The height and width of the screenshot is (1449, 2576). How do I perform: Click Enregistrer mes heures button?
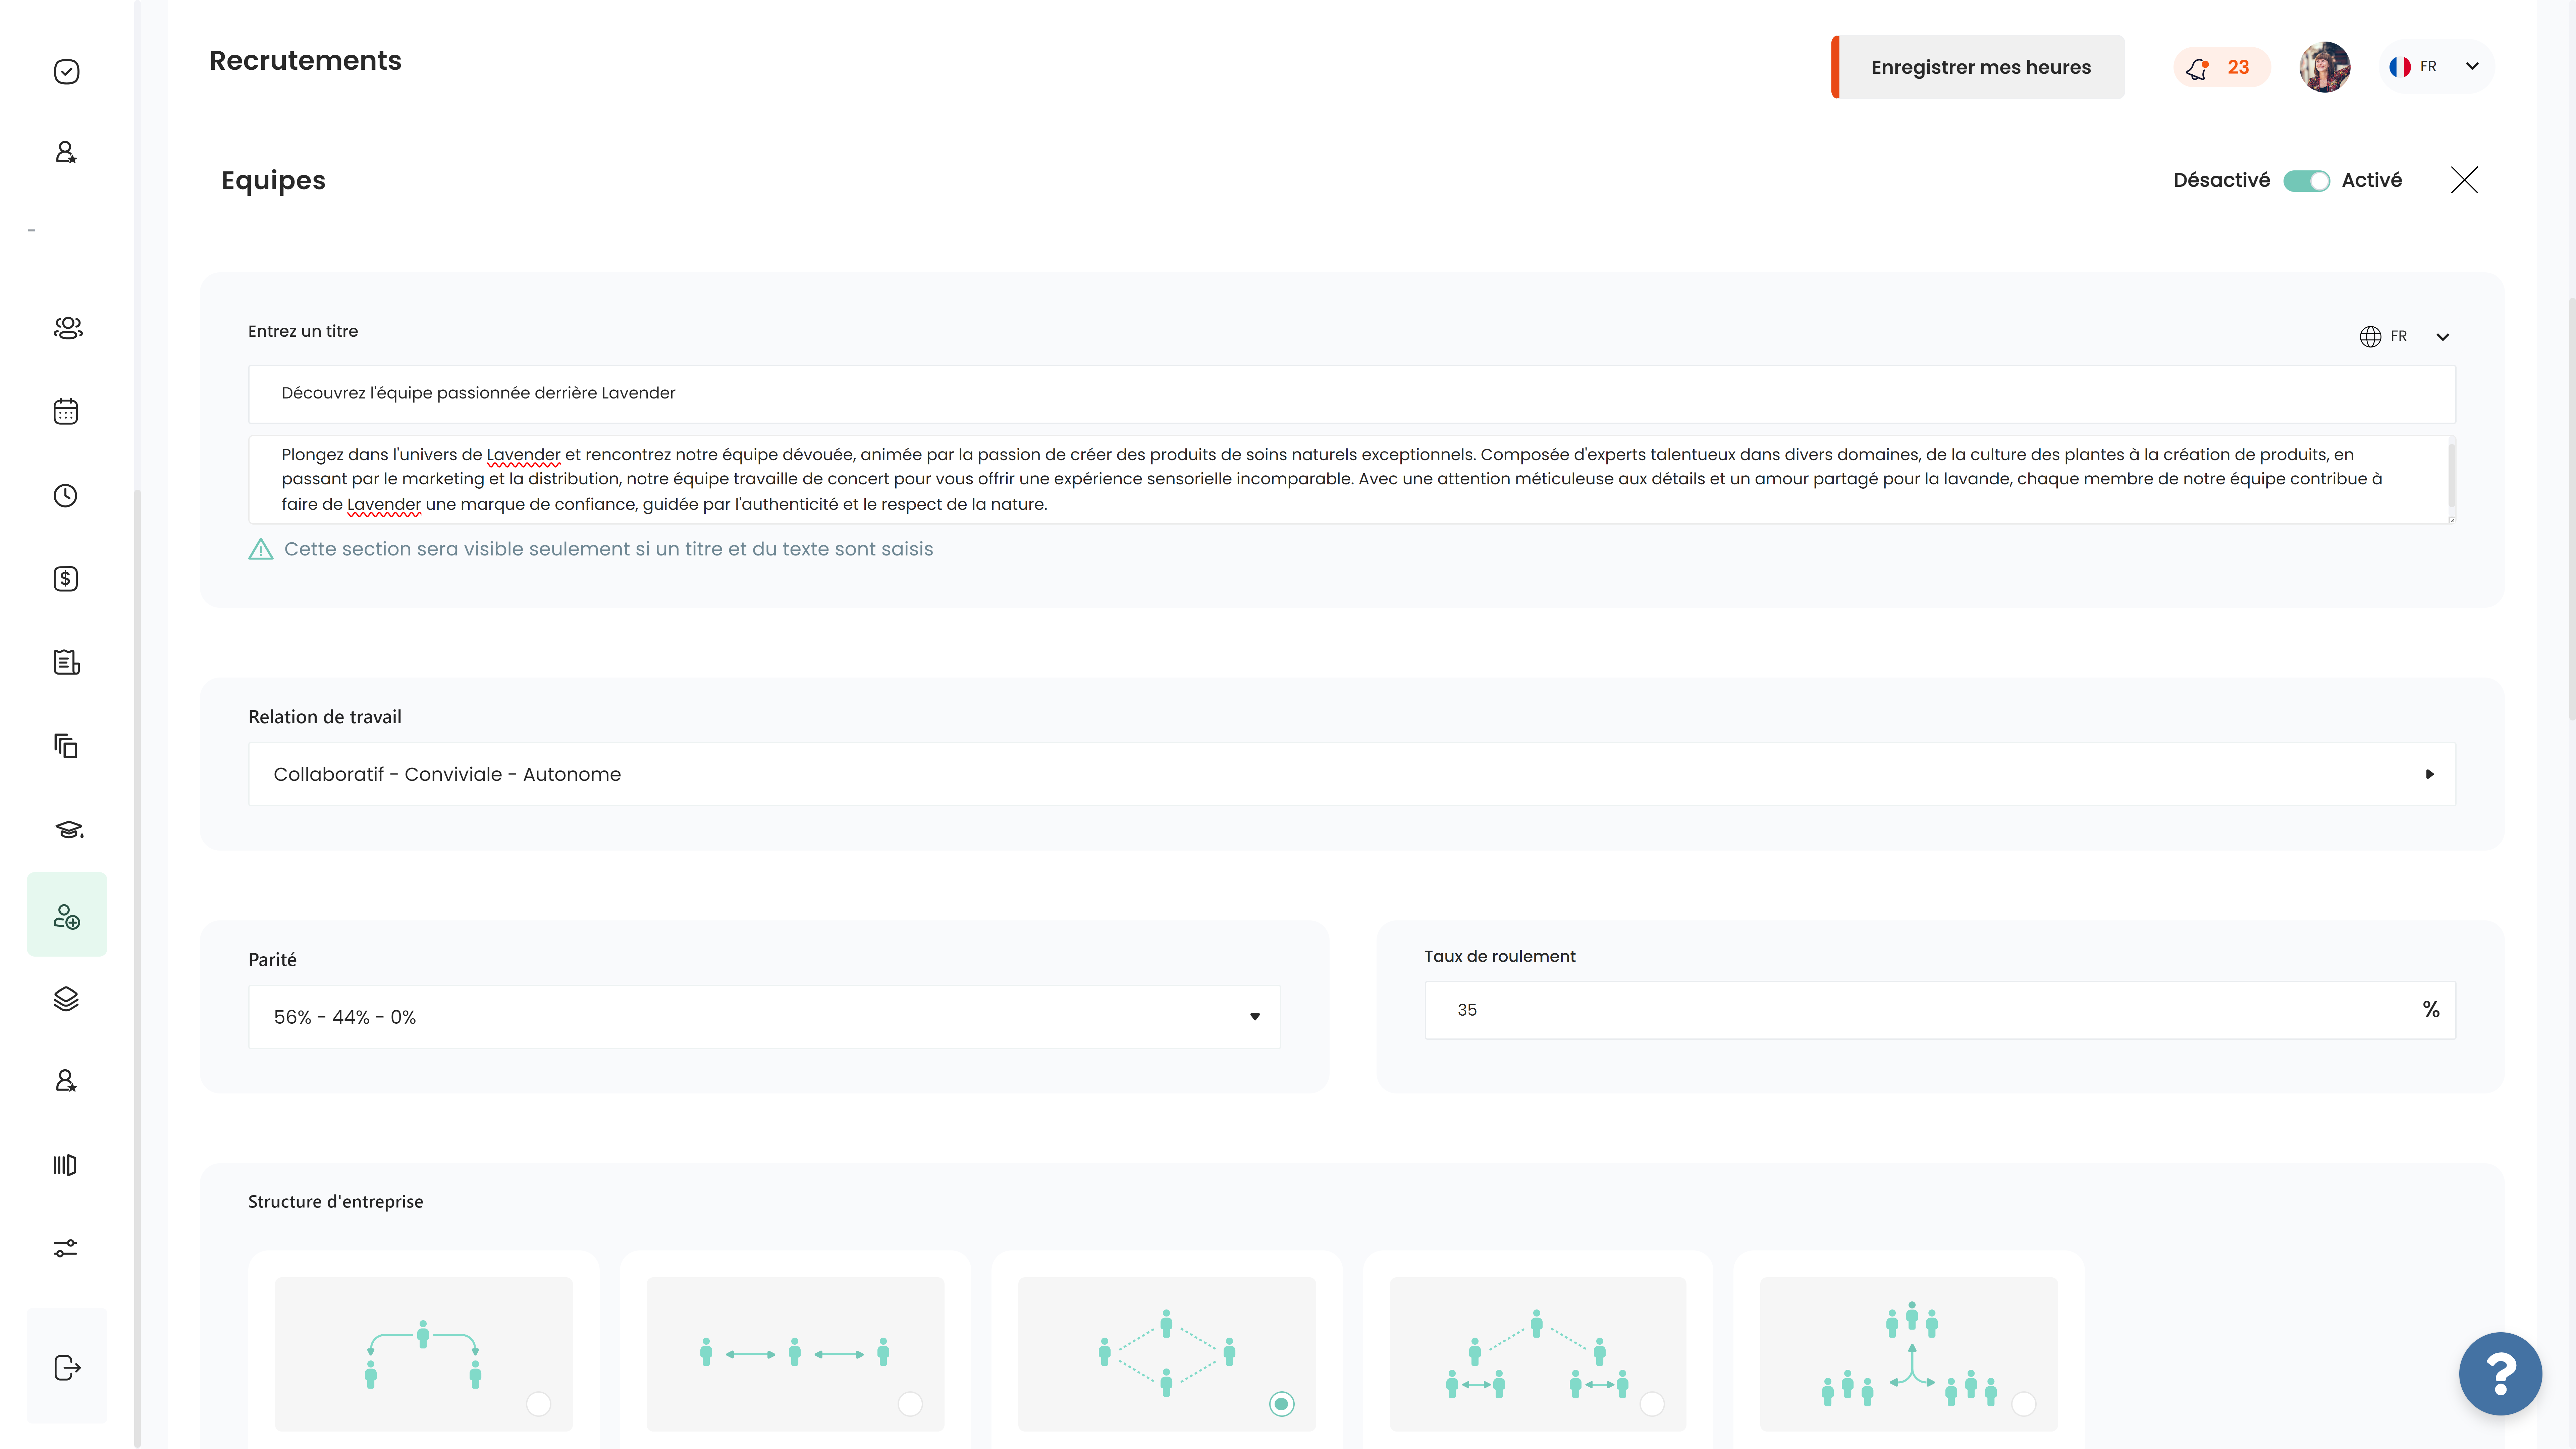click(x=1978, y=67)
